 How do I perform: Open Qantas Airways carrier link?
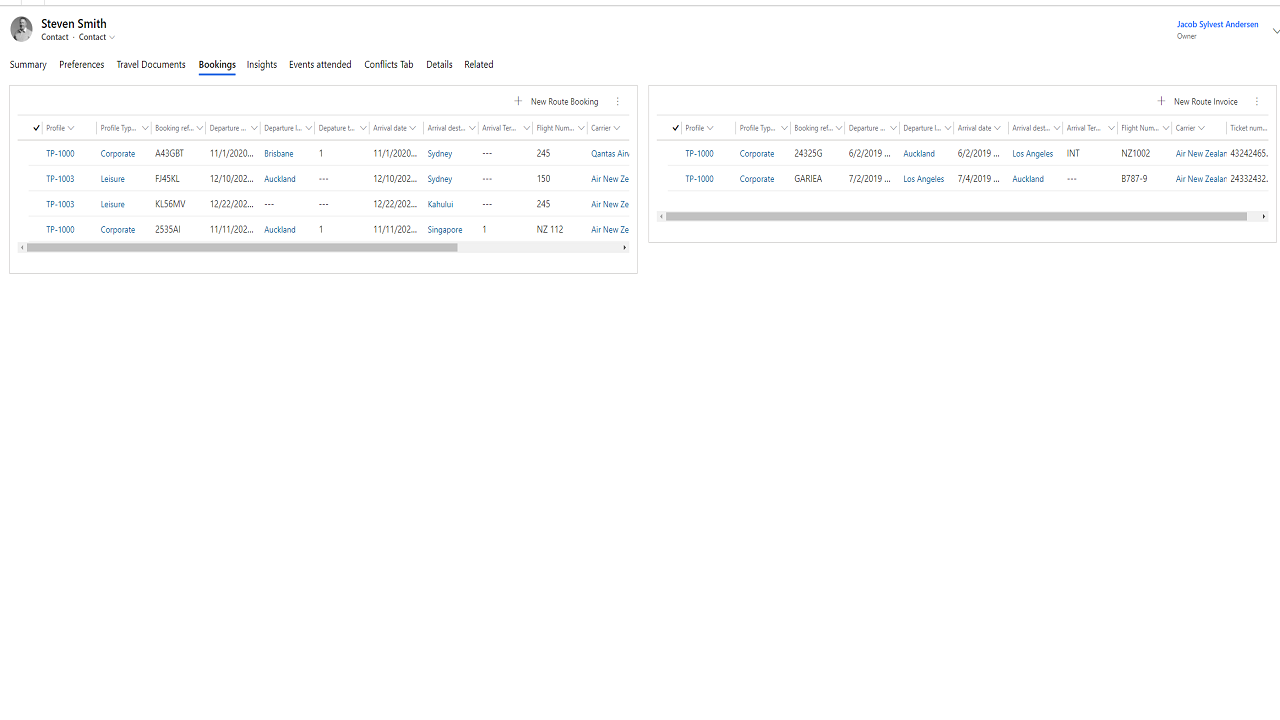pos(610,154)
